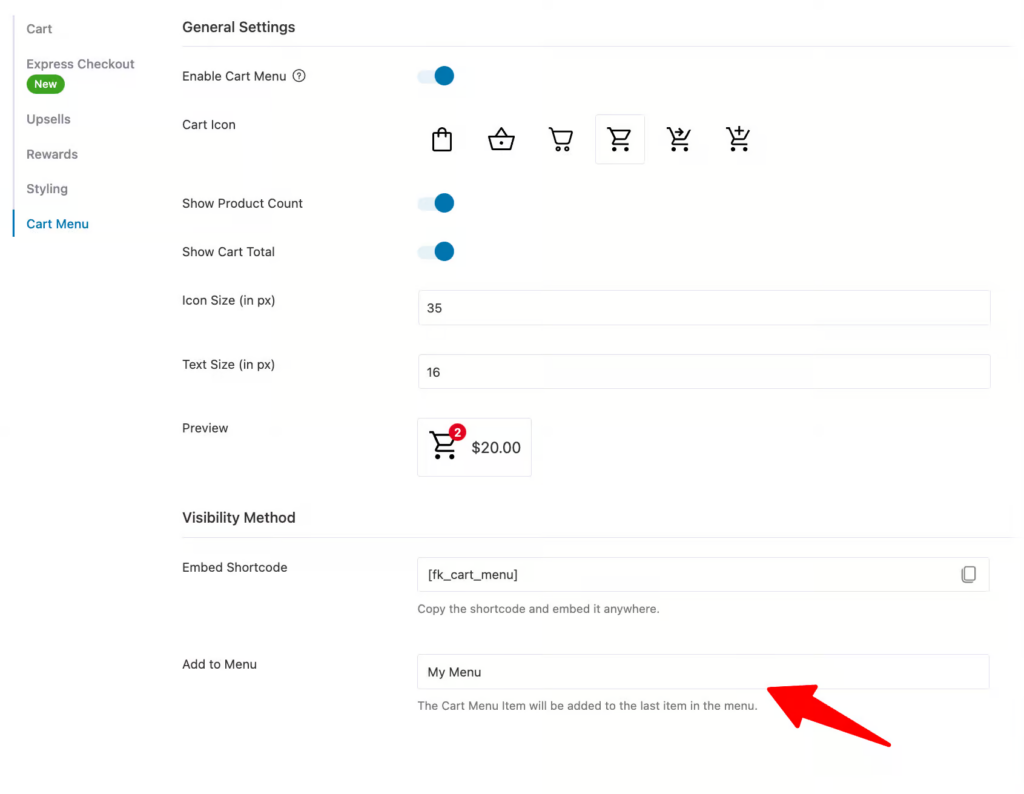Viewport: 1024px width, 794px height.
Task: Switch to the Styling section
Action: (46, 188)
